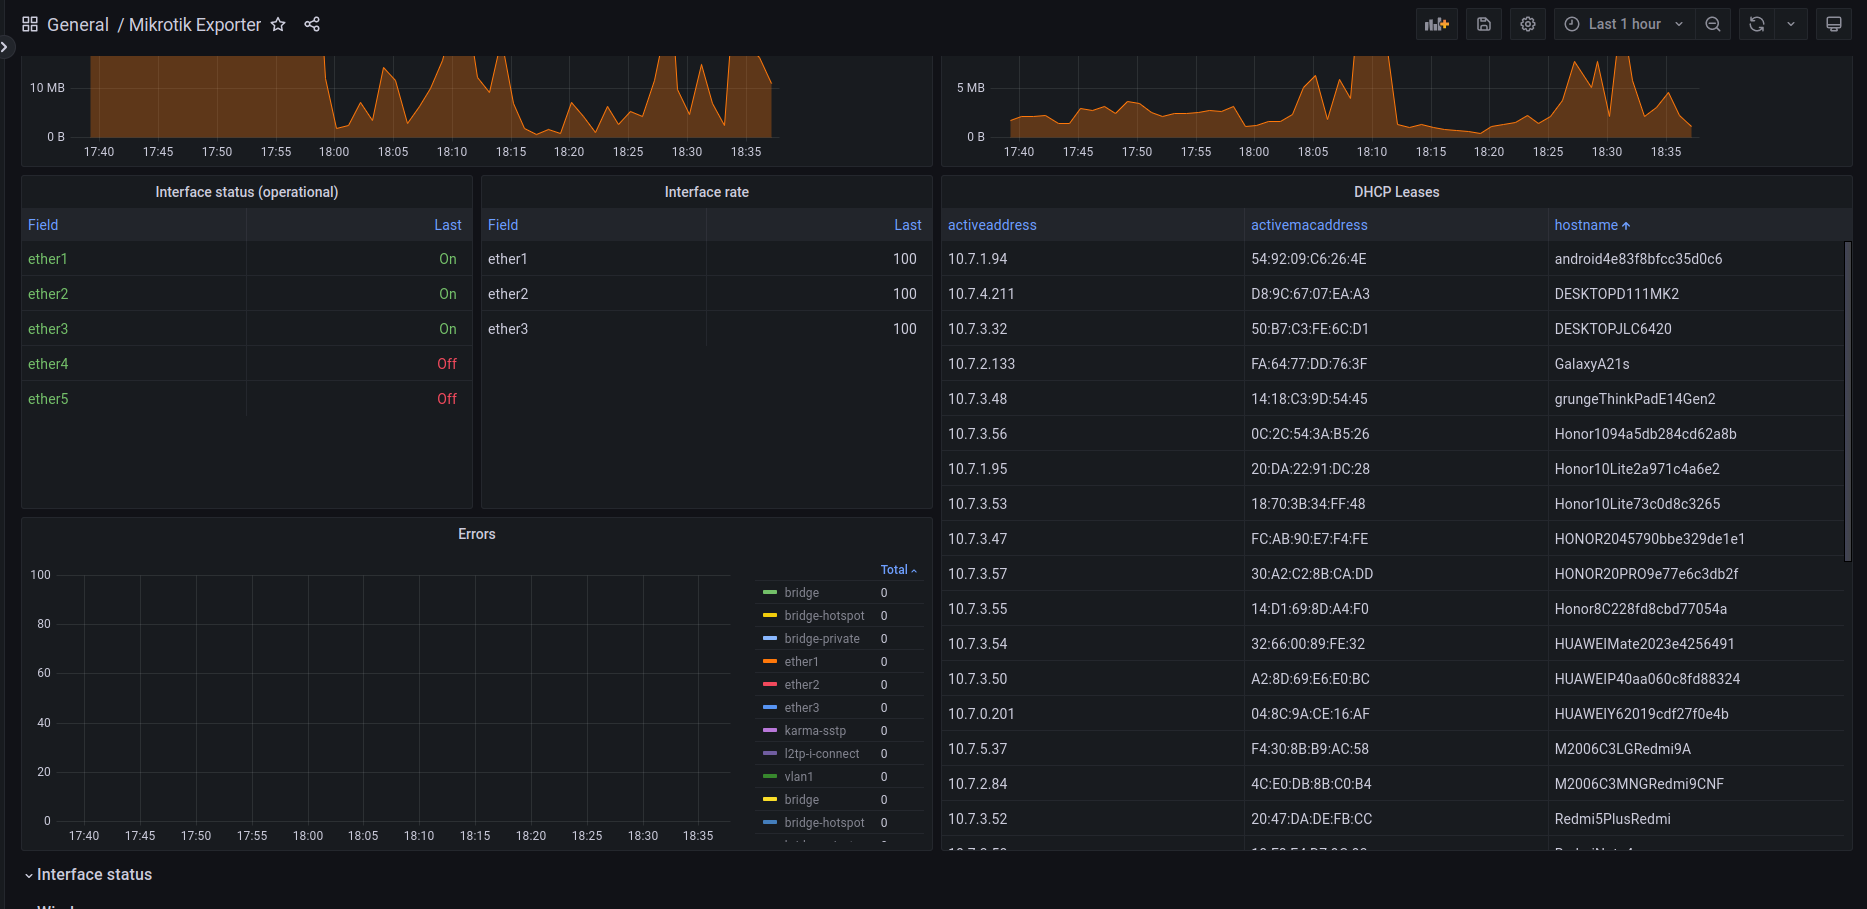Viewport: 1867px width, 909px height.
Task: Save the dashboard with the disk icon
Action: coord(1484,24)
